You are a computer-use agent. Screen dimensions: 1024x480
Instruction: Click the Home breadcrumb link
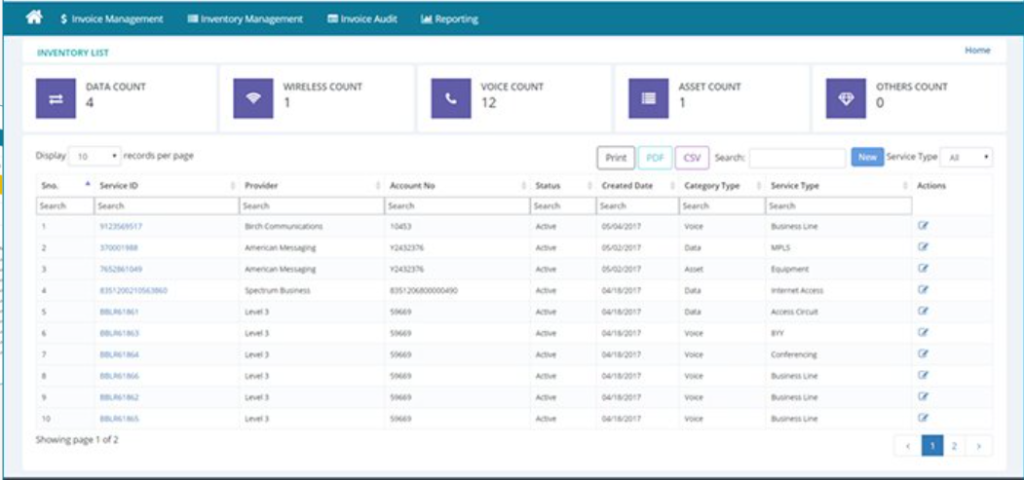(x=977, y=50)
